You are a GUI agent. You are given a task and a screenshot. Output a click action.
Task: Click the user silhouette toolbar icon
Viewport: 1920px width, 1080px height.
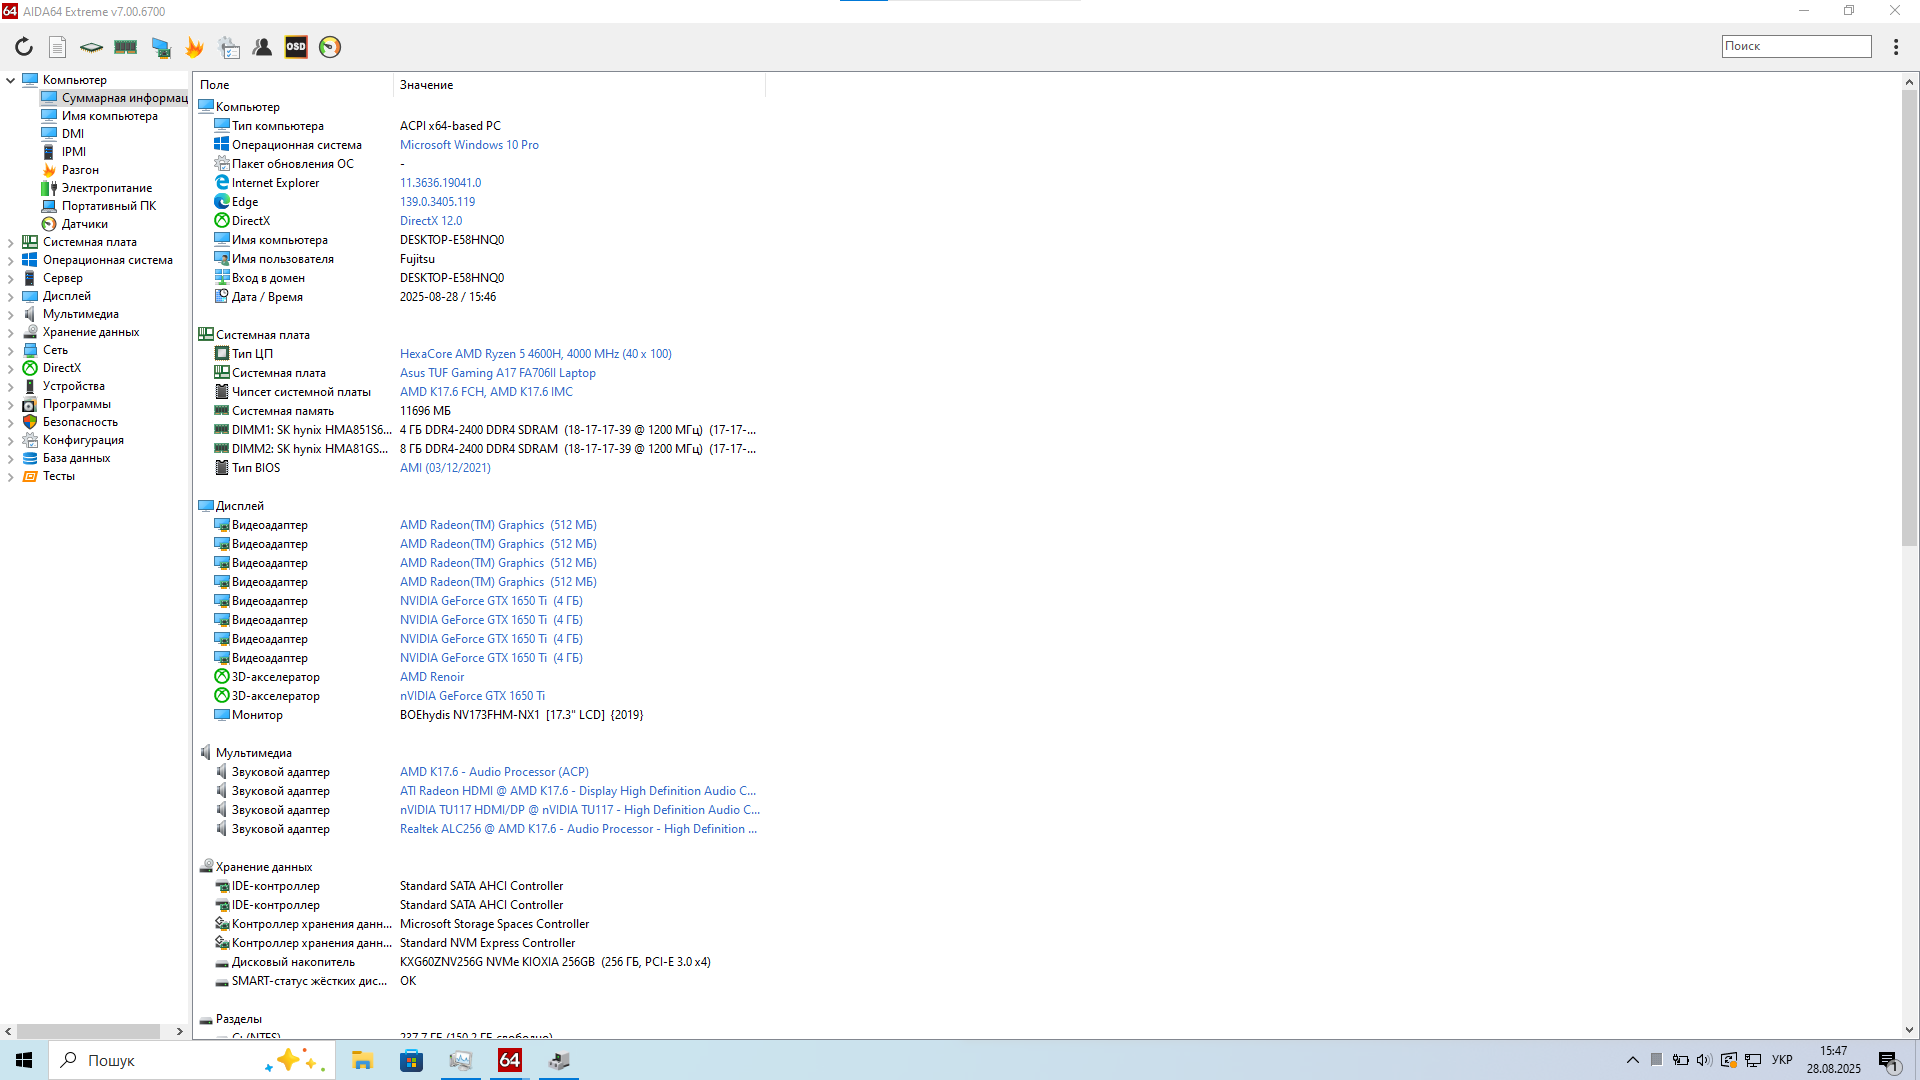coord(262,47)
